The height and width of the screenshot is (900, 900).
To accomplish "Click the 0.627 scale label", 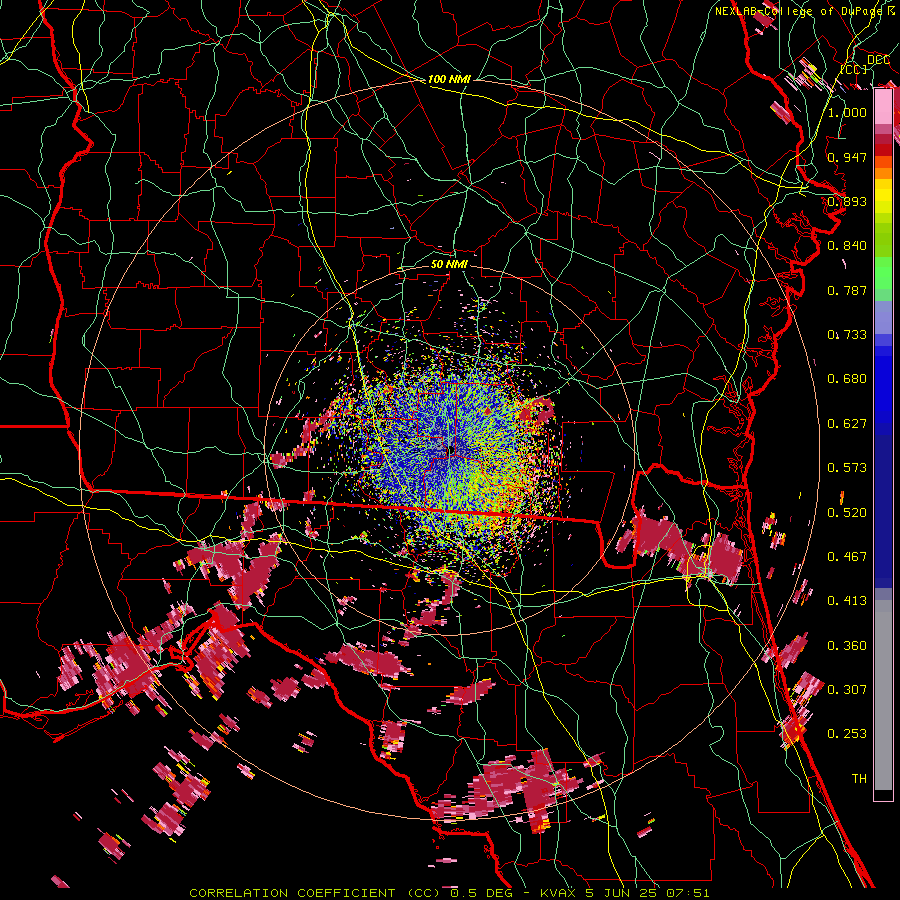I will coord(847,424).
